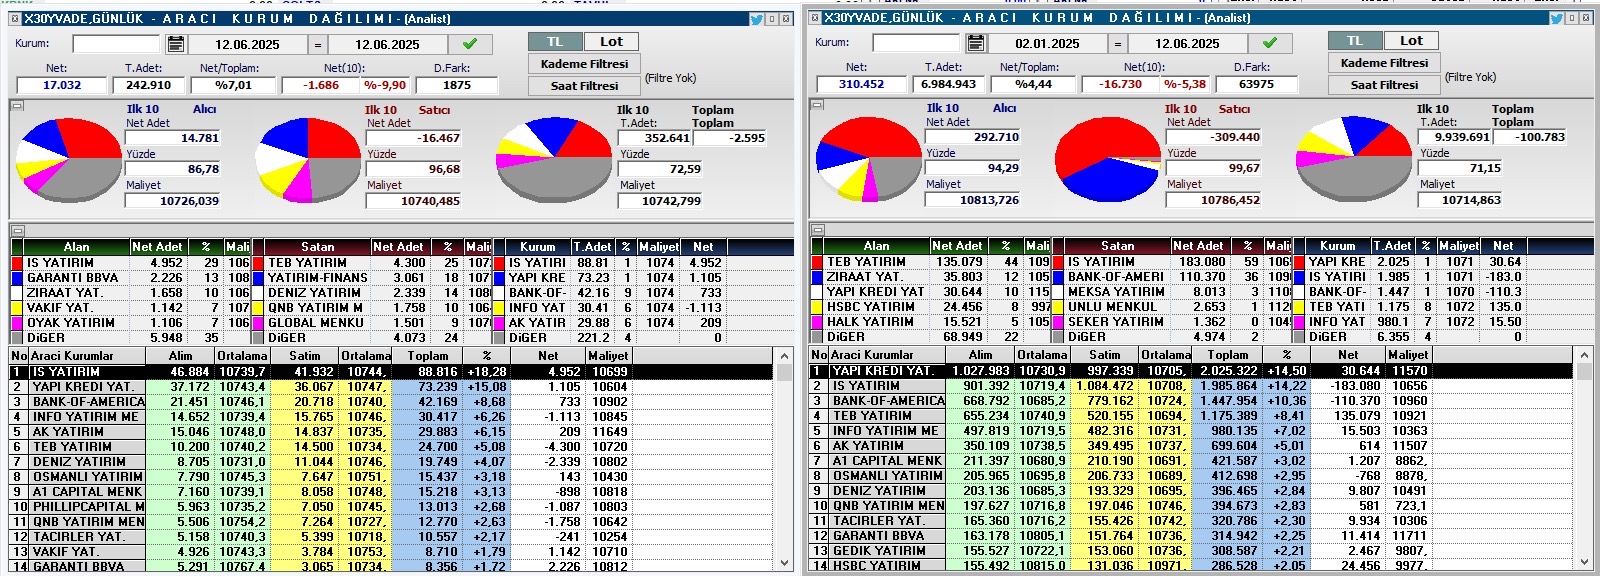Click white swatch next to MEKSA YATIRIM
Screen dimensions: 1600x576
(x=1058, y=292)
